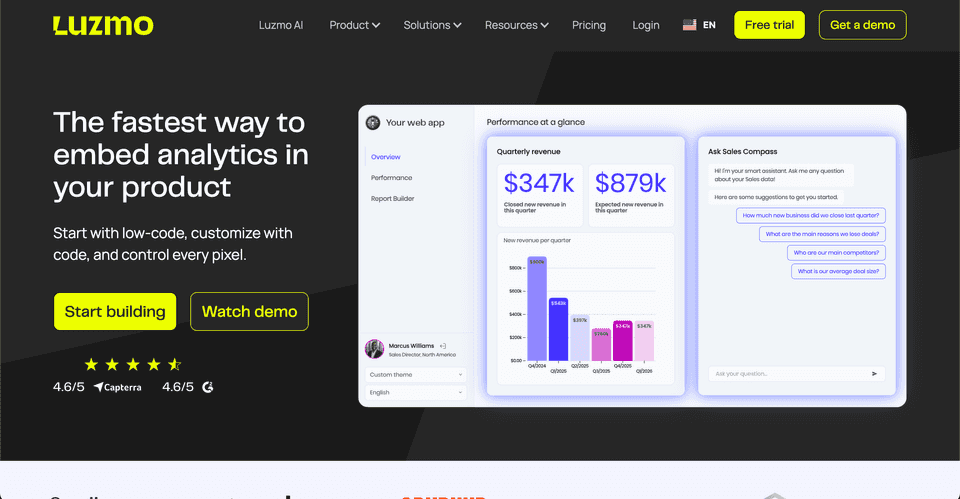Focus the 'Ask your question...' input field
The height and width of the screenshot is (499, 960).
click(x=797, y=373)
